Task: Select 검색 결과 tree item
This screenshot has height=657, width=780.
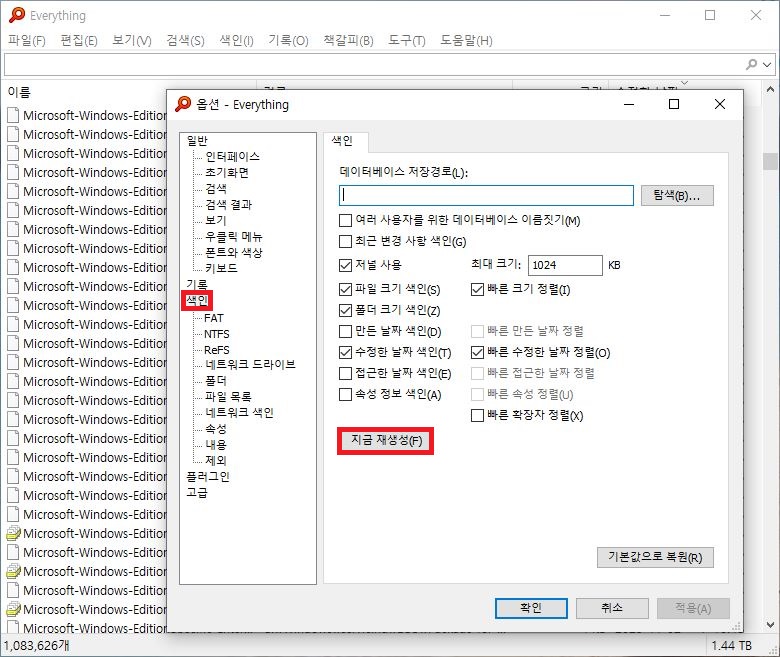Action: [x=228, y=204]
